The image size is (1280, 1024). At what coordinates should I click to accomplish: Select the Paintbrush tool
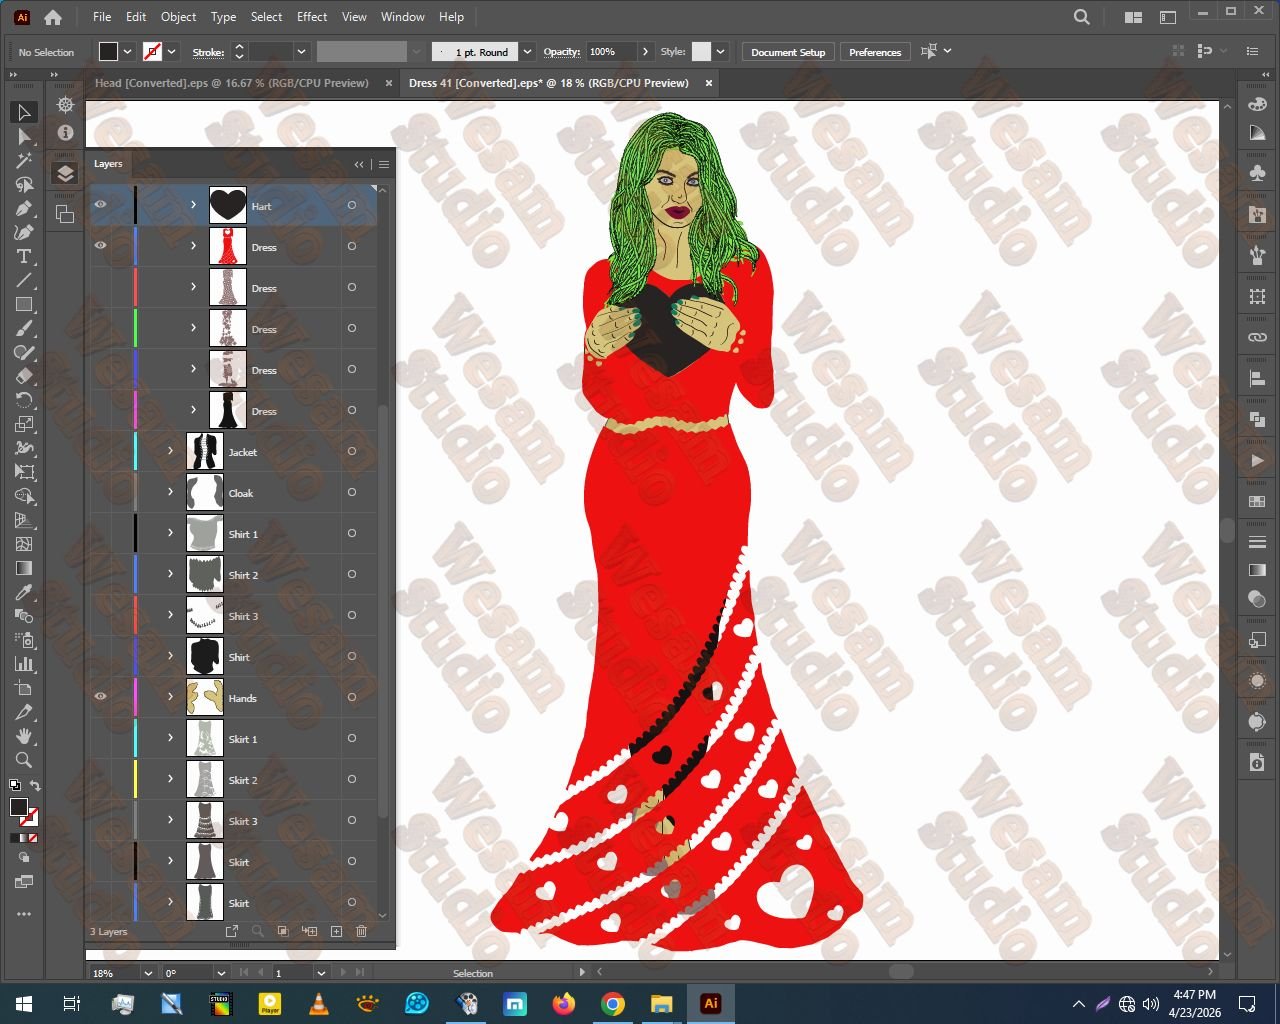(x=24, y=328)
